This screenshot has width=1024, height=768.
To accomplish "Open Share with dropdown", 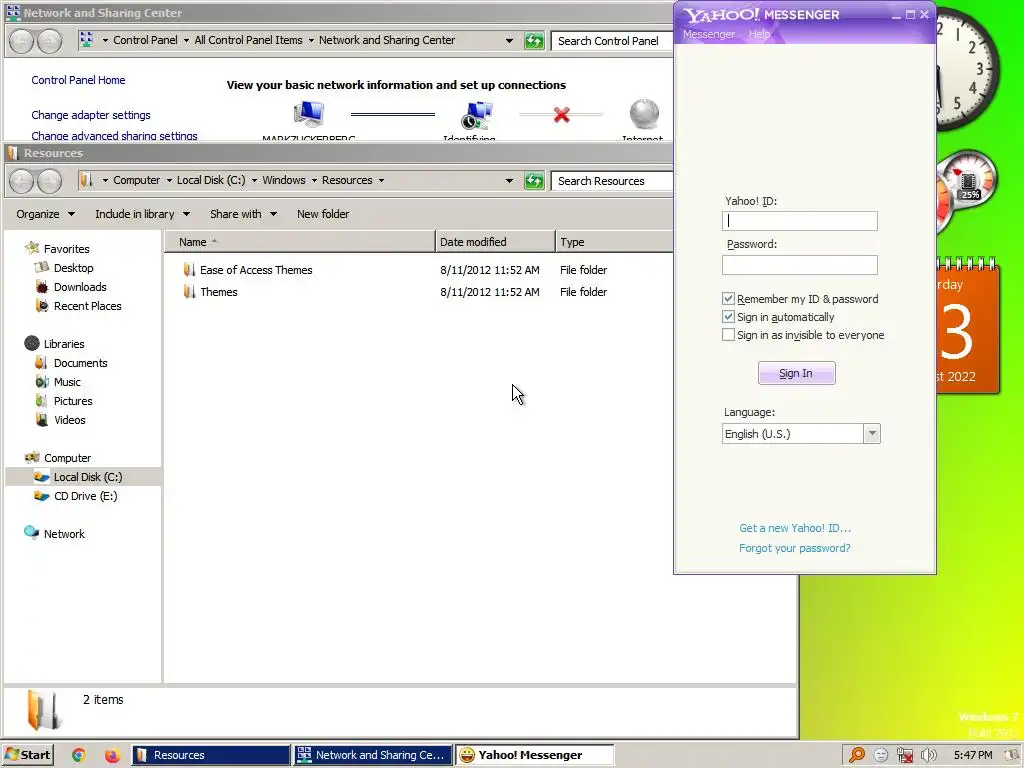I will click(x=243, y=214).
